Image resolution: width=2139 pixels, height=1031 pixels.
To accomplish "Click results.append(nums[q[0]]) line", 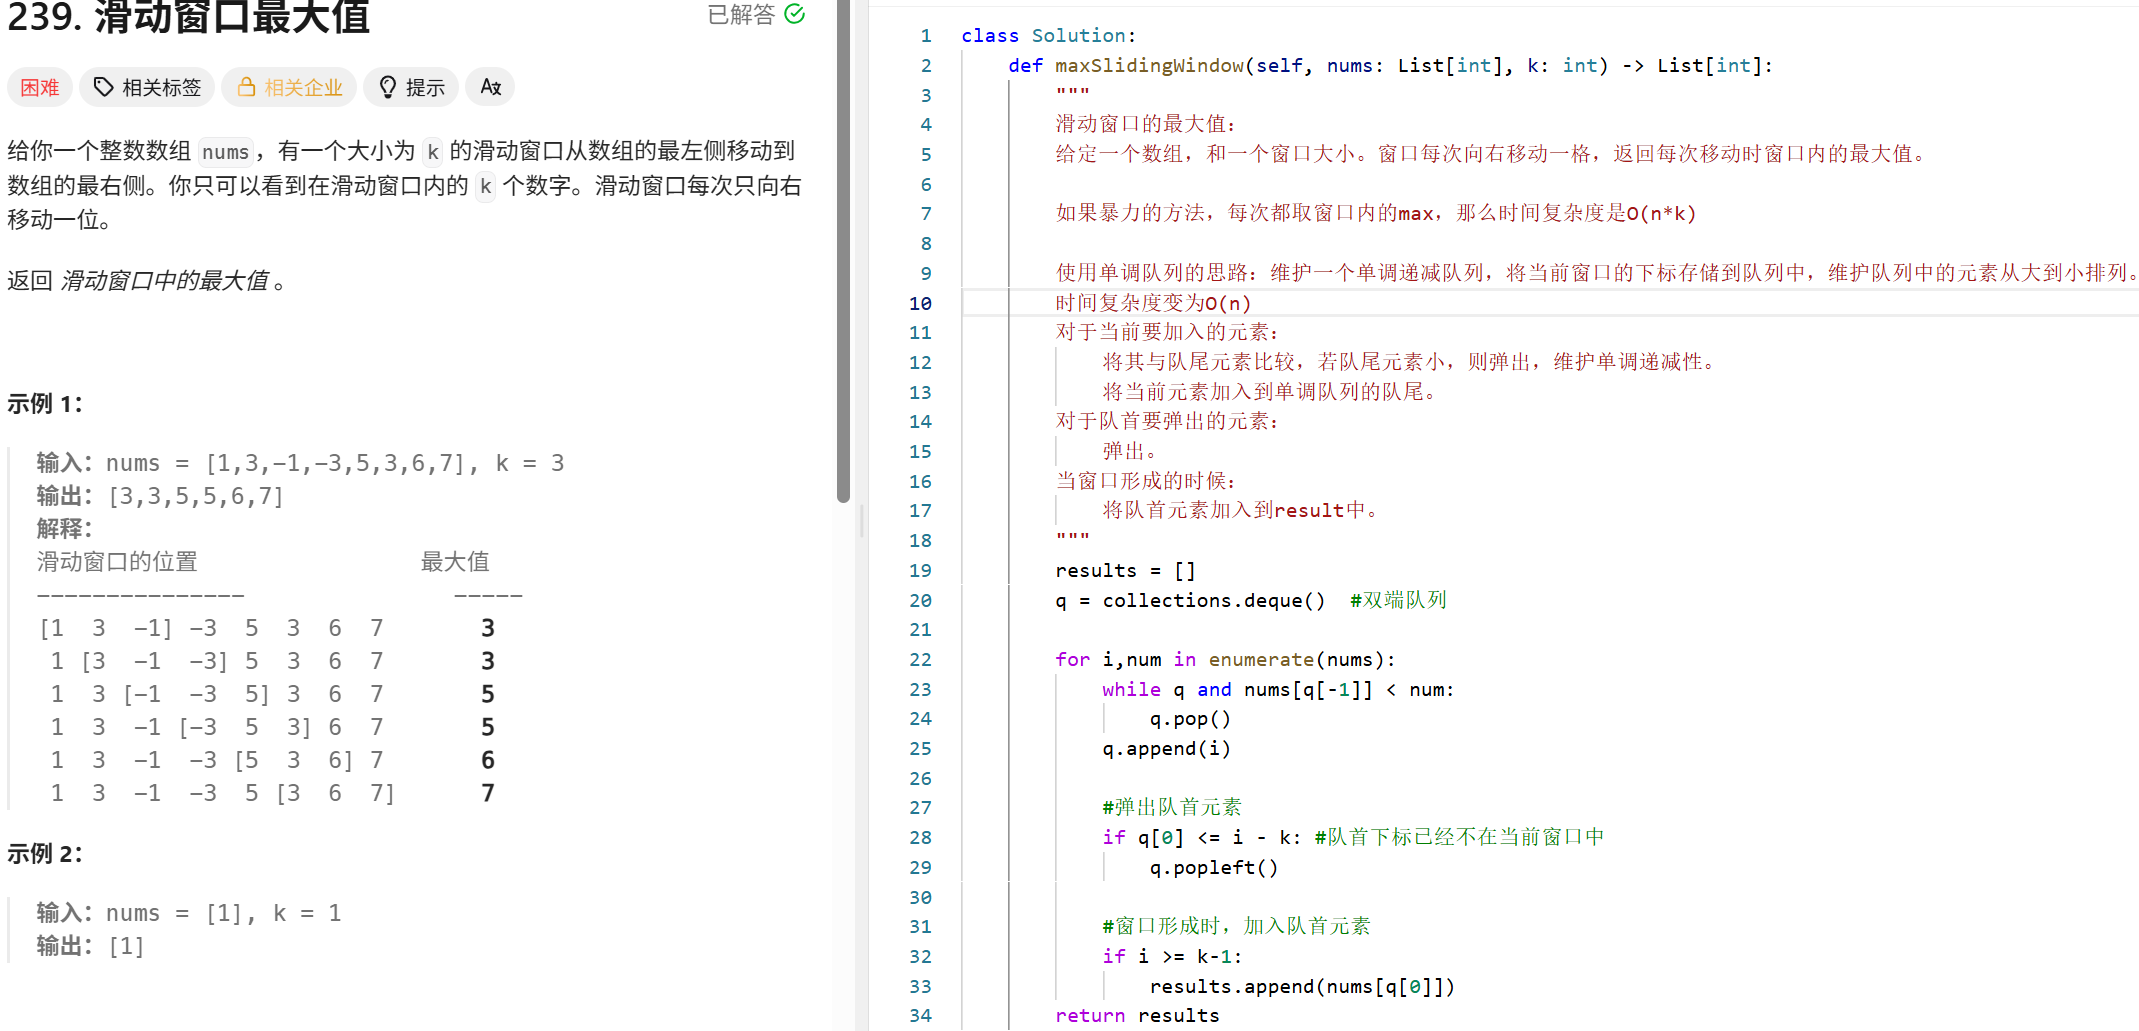I will [1302, 986].
